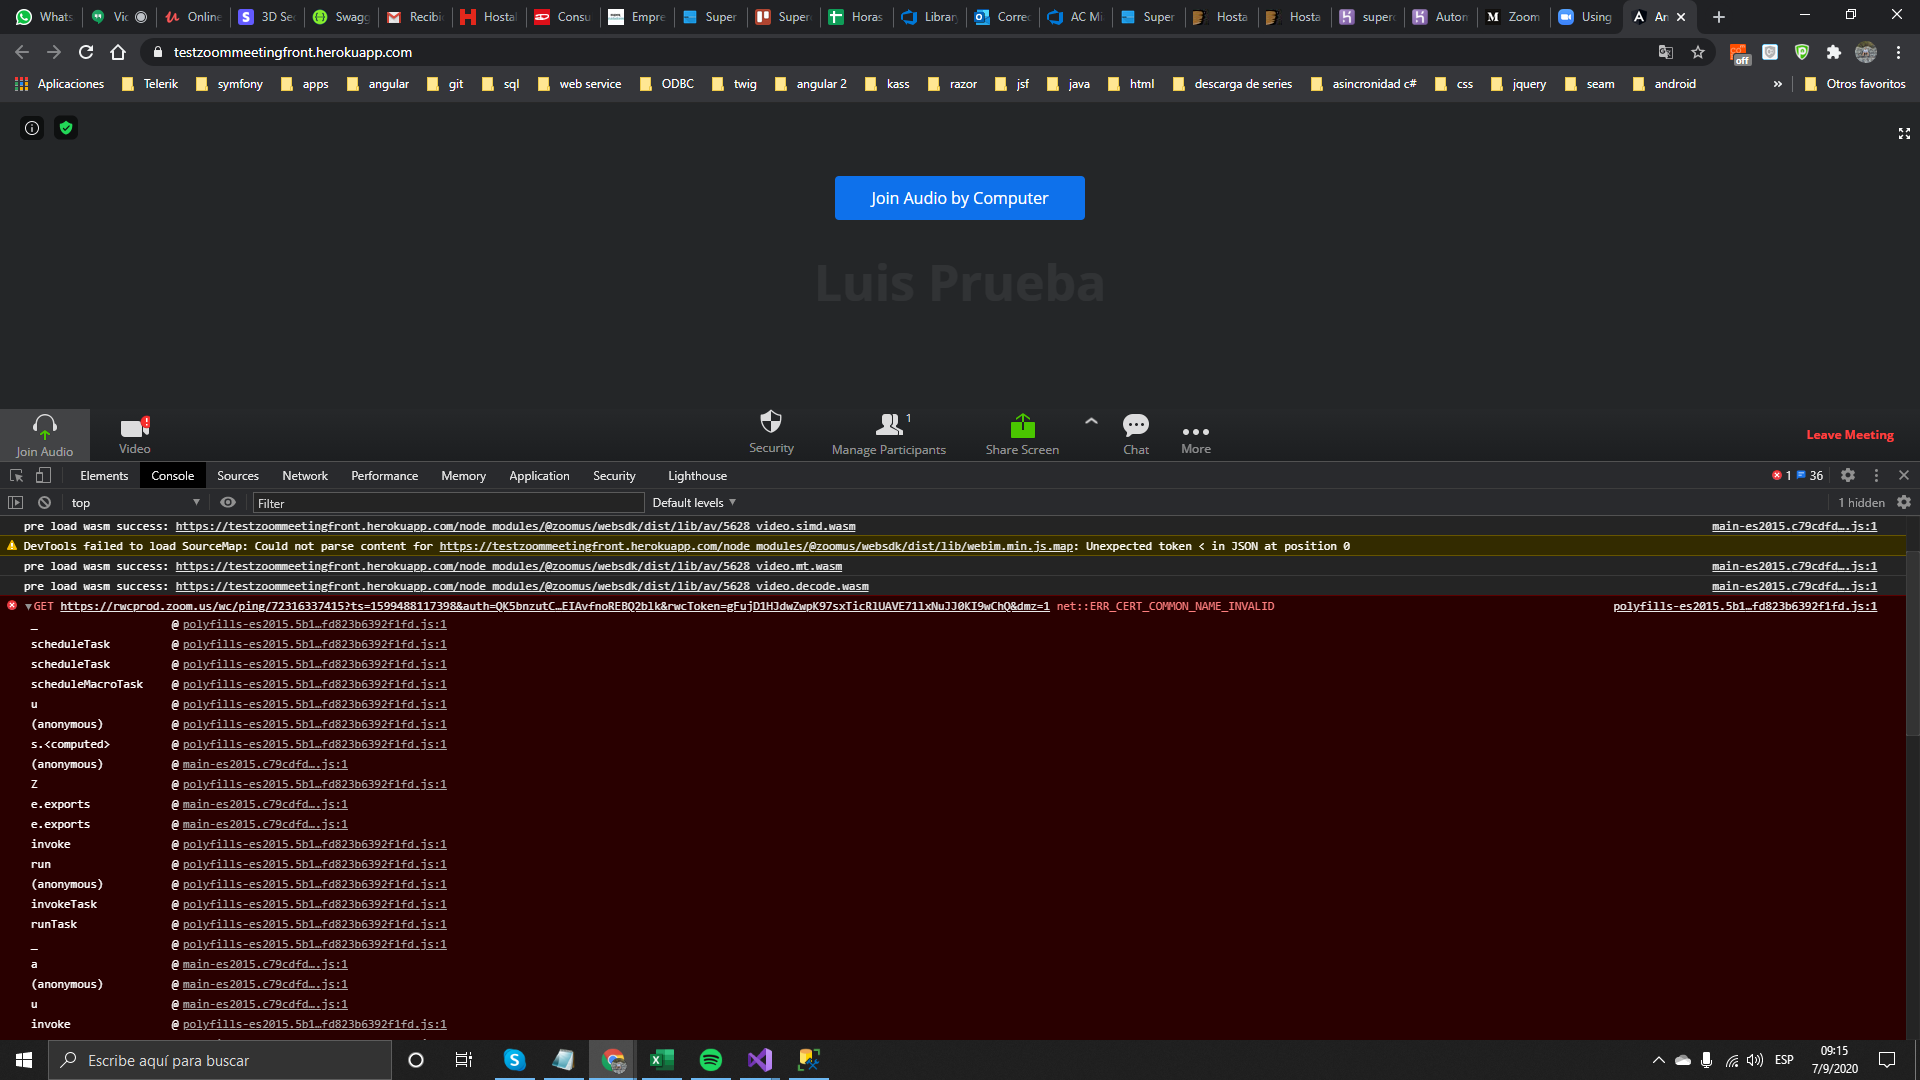Screen dimensions: 1920x1080
Task: Click the Leave Meeting link
Action: click(1849, 435)
